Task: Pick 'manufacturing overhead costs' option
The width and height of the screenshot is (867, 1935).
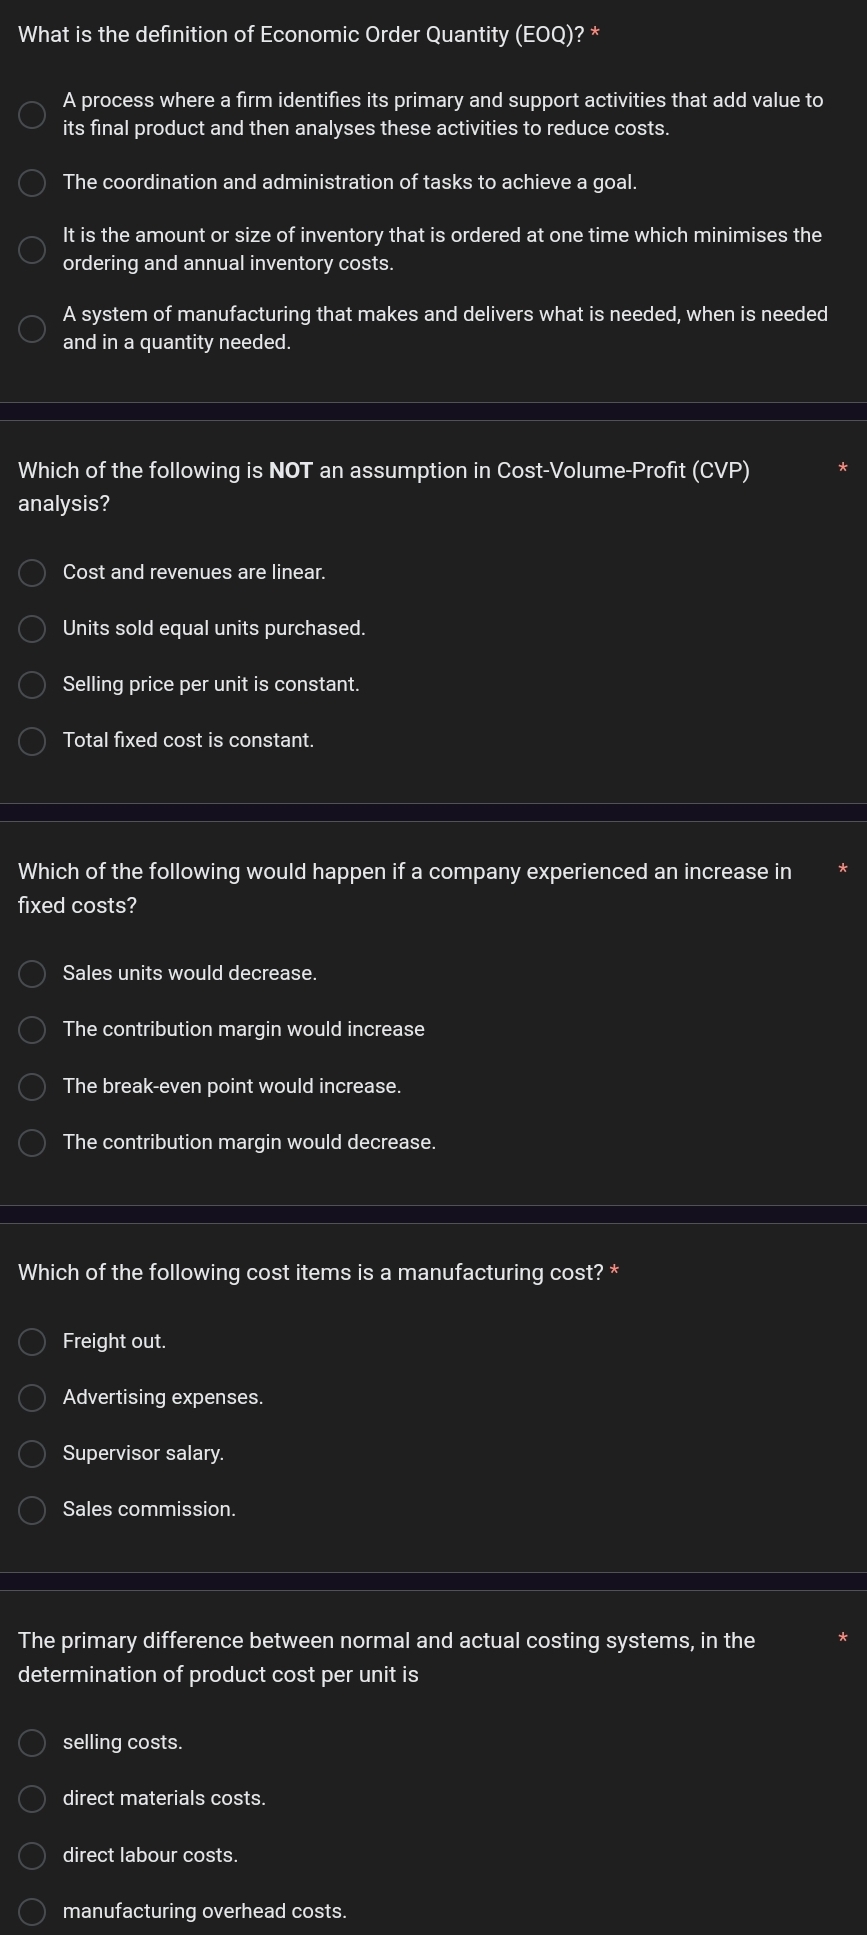Action: pyautogui.click(x=32, y=1912)
